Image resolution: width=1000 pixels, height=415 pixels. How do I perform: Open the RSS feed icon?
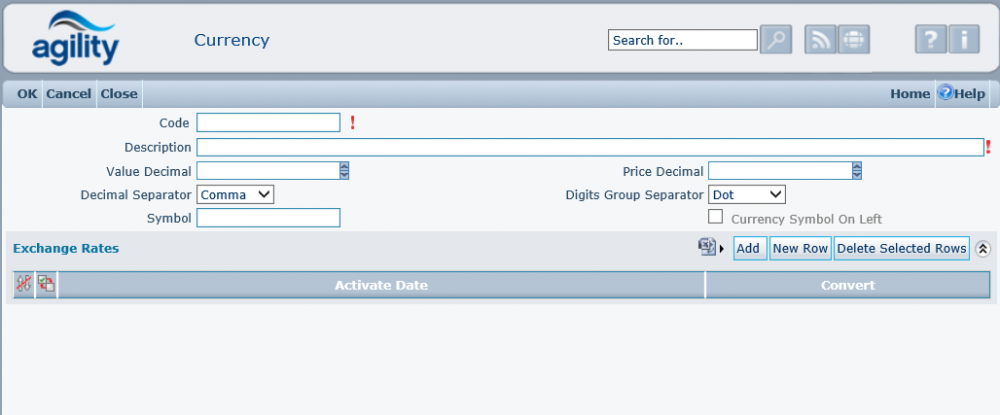point(820,40)
